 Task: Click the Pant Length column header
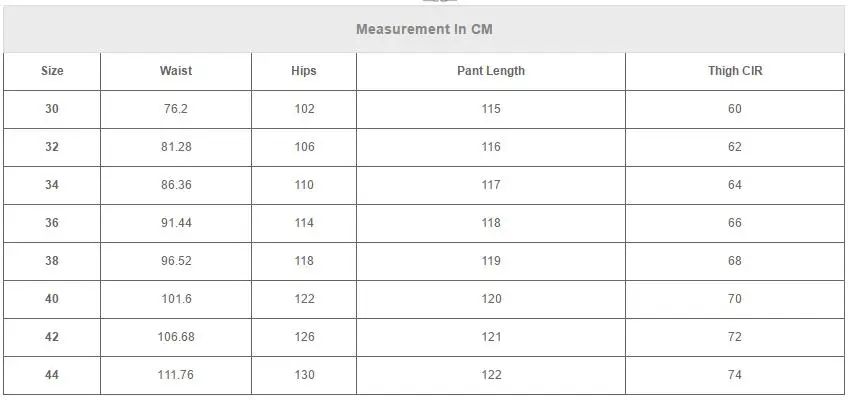pos(490,71)
